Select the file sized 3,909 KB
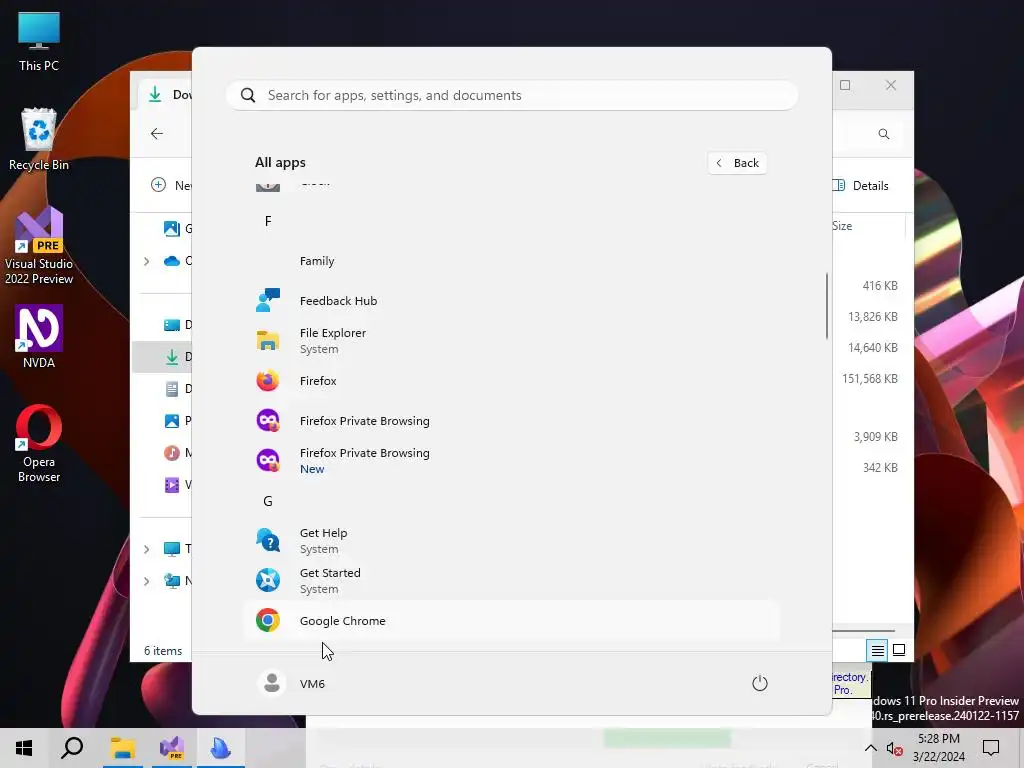Viewport: 1024px width, 768px height. [876, 437]
